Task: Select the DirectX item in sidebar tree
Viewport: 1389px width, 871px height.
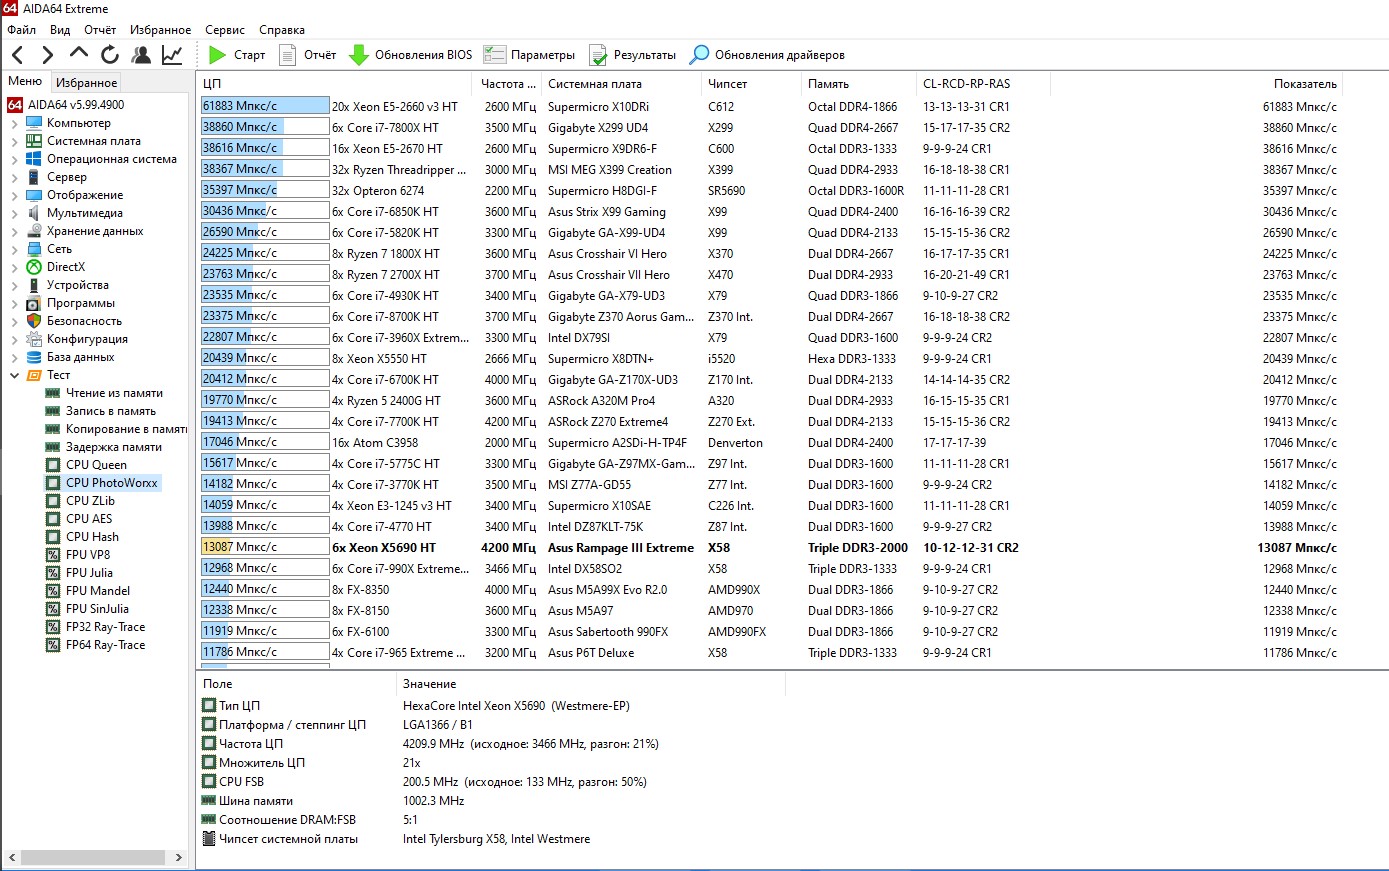Action: click(56, 267)
